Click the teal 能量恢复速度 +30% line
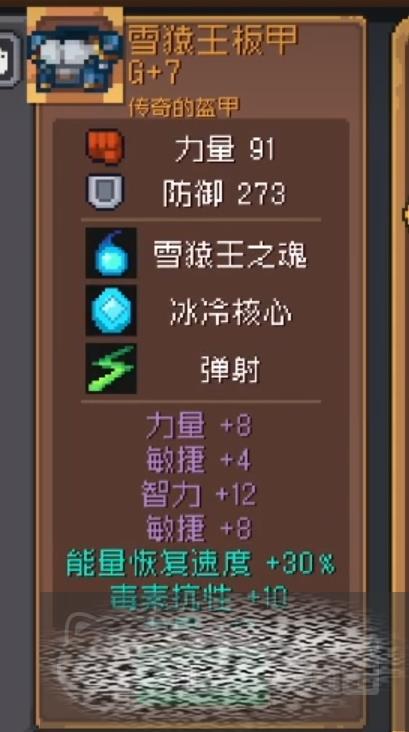Screen dimensions: 409x732 pos(201,564)
